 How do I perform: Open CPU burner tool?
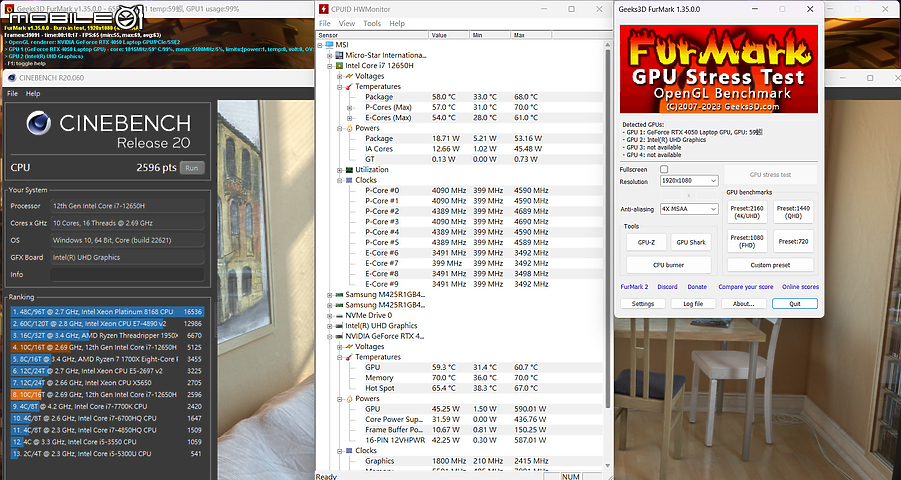coord(668,265)
